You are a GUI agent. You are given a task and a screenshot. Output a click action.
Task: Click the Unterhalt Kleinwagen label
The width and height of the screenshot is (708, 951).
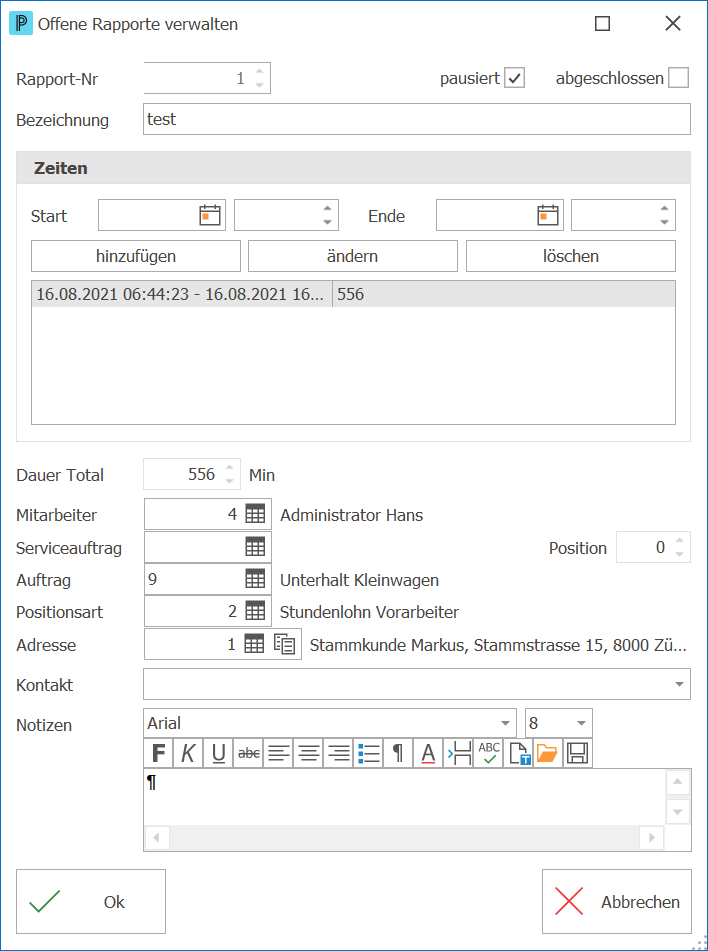(359, 580)
